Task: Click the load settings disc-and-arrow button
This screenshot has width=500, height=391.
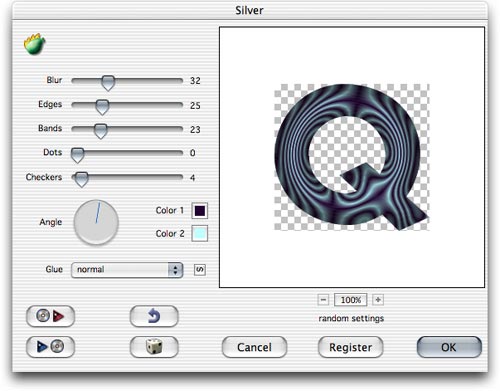Action: click(50, 316)
